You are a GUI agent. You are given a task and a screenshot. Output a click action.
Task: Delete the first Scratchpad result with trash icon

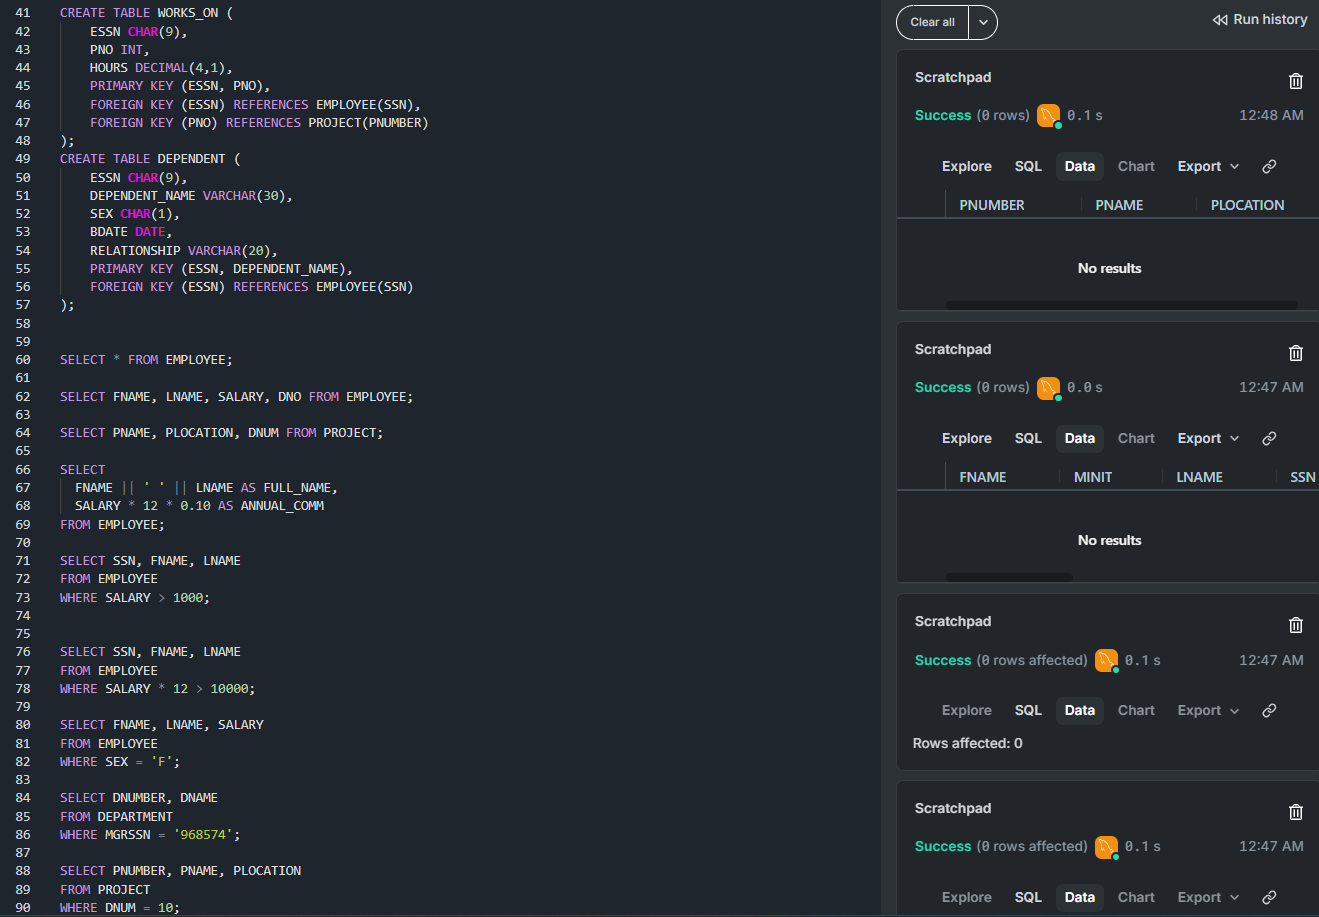(x=1295, y=81)
